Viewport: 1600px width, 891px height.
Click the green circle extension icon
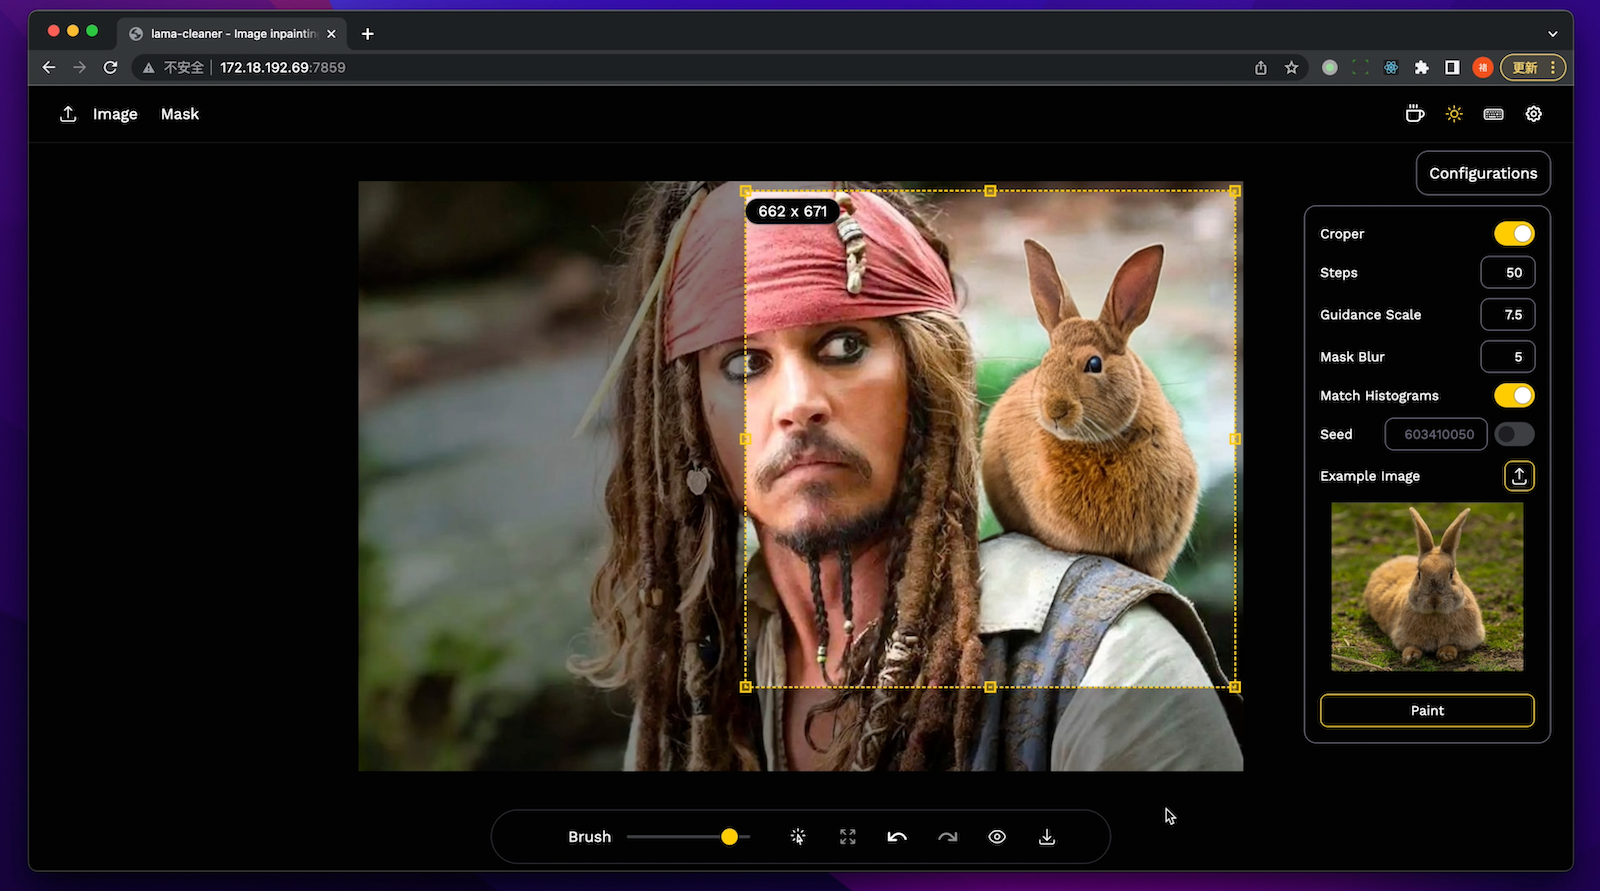pyautogui.click(x=1330, y=67)
